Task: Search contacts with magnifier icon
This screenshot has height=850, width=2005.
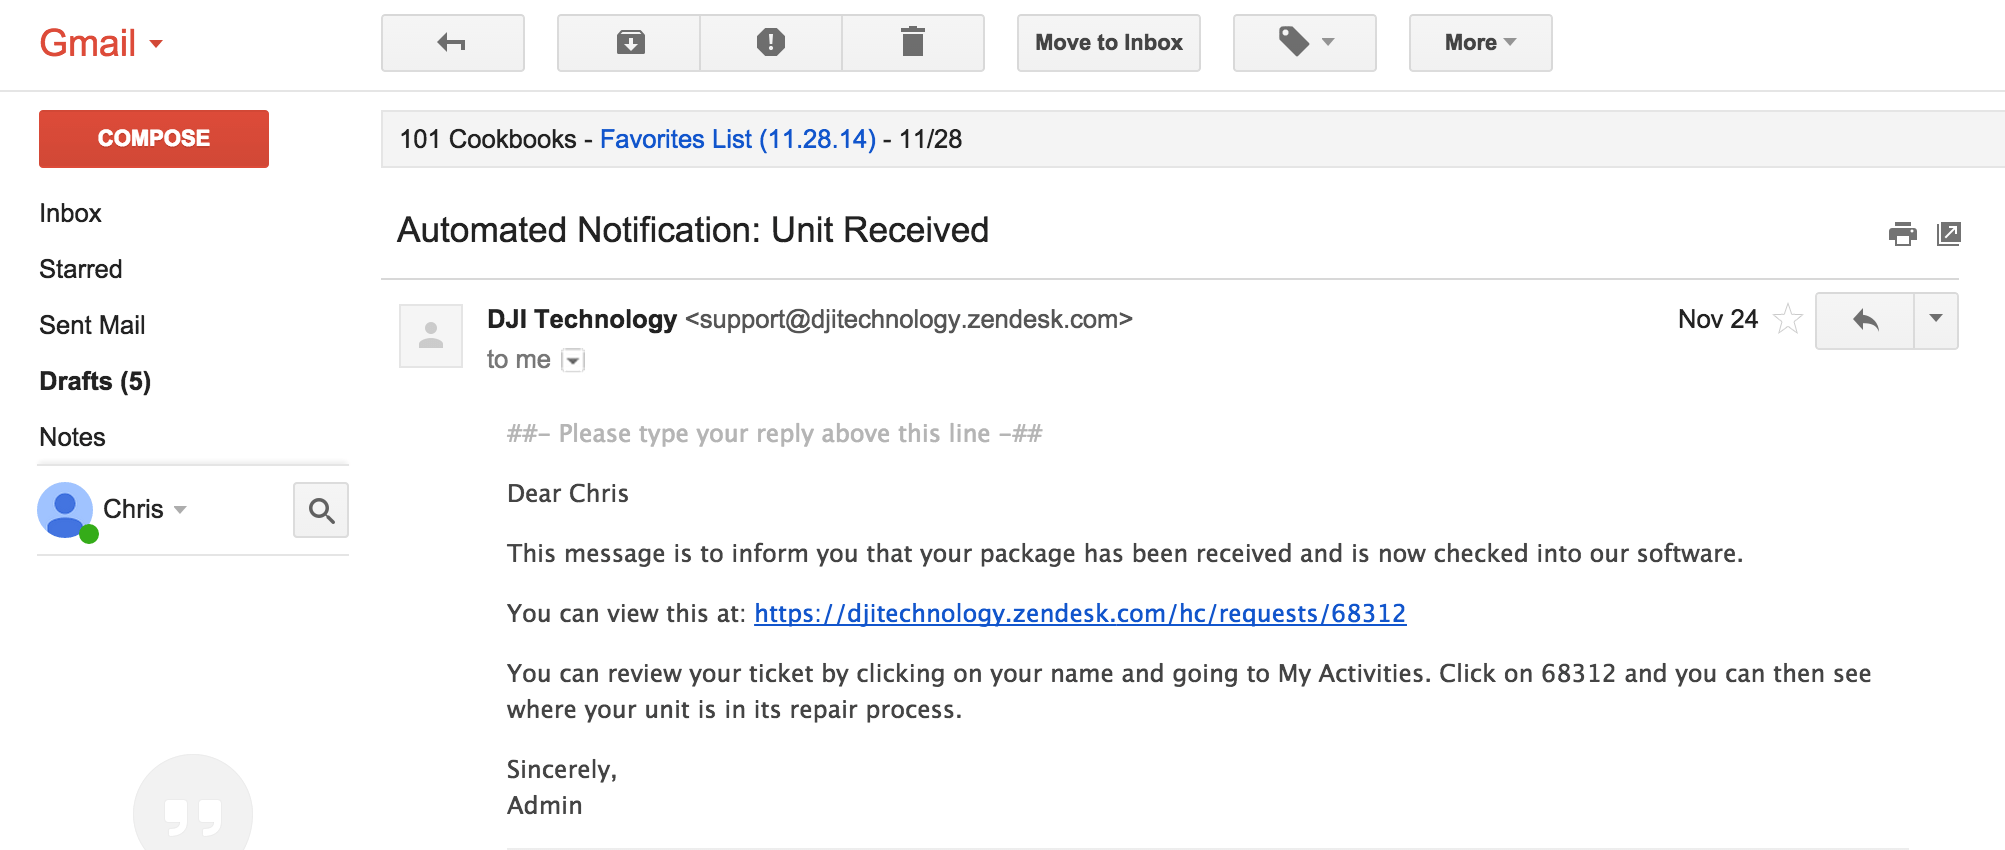Action: click(x=321, y=510)
